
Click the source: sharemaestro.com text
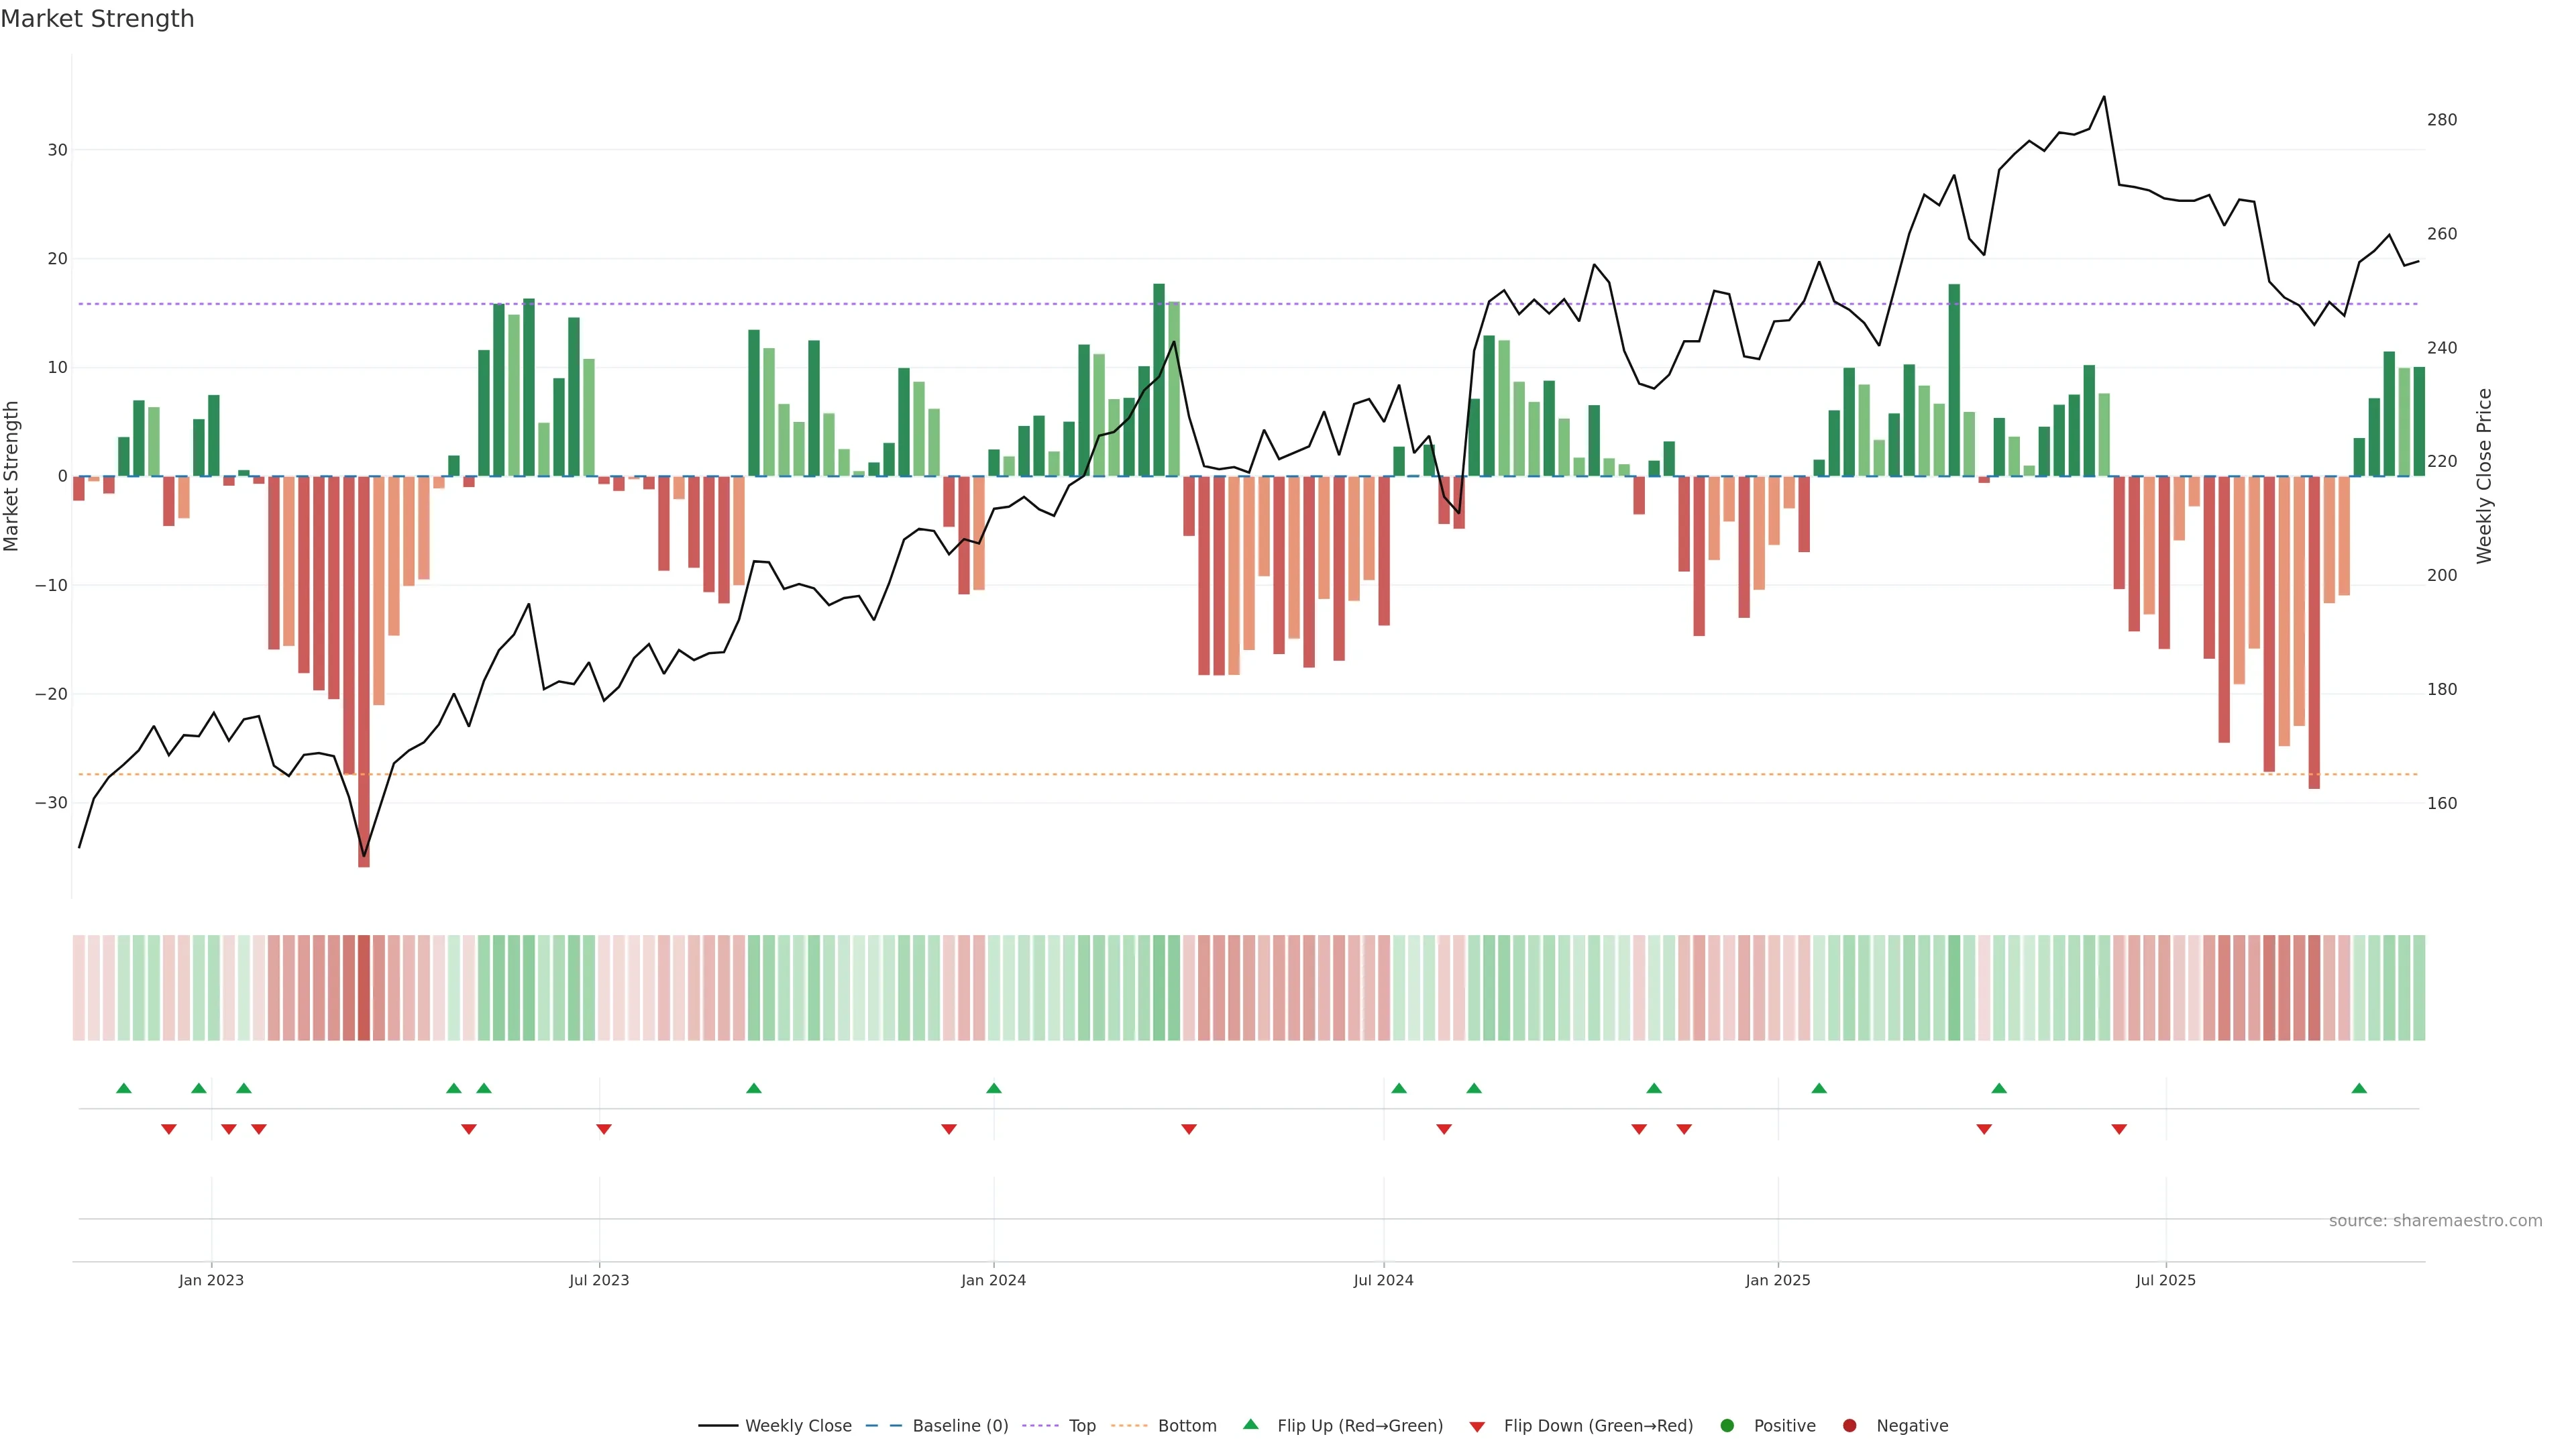pos(2435,1221)
